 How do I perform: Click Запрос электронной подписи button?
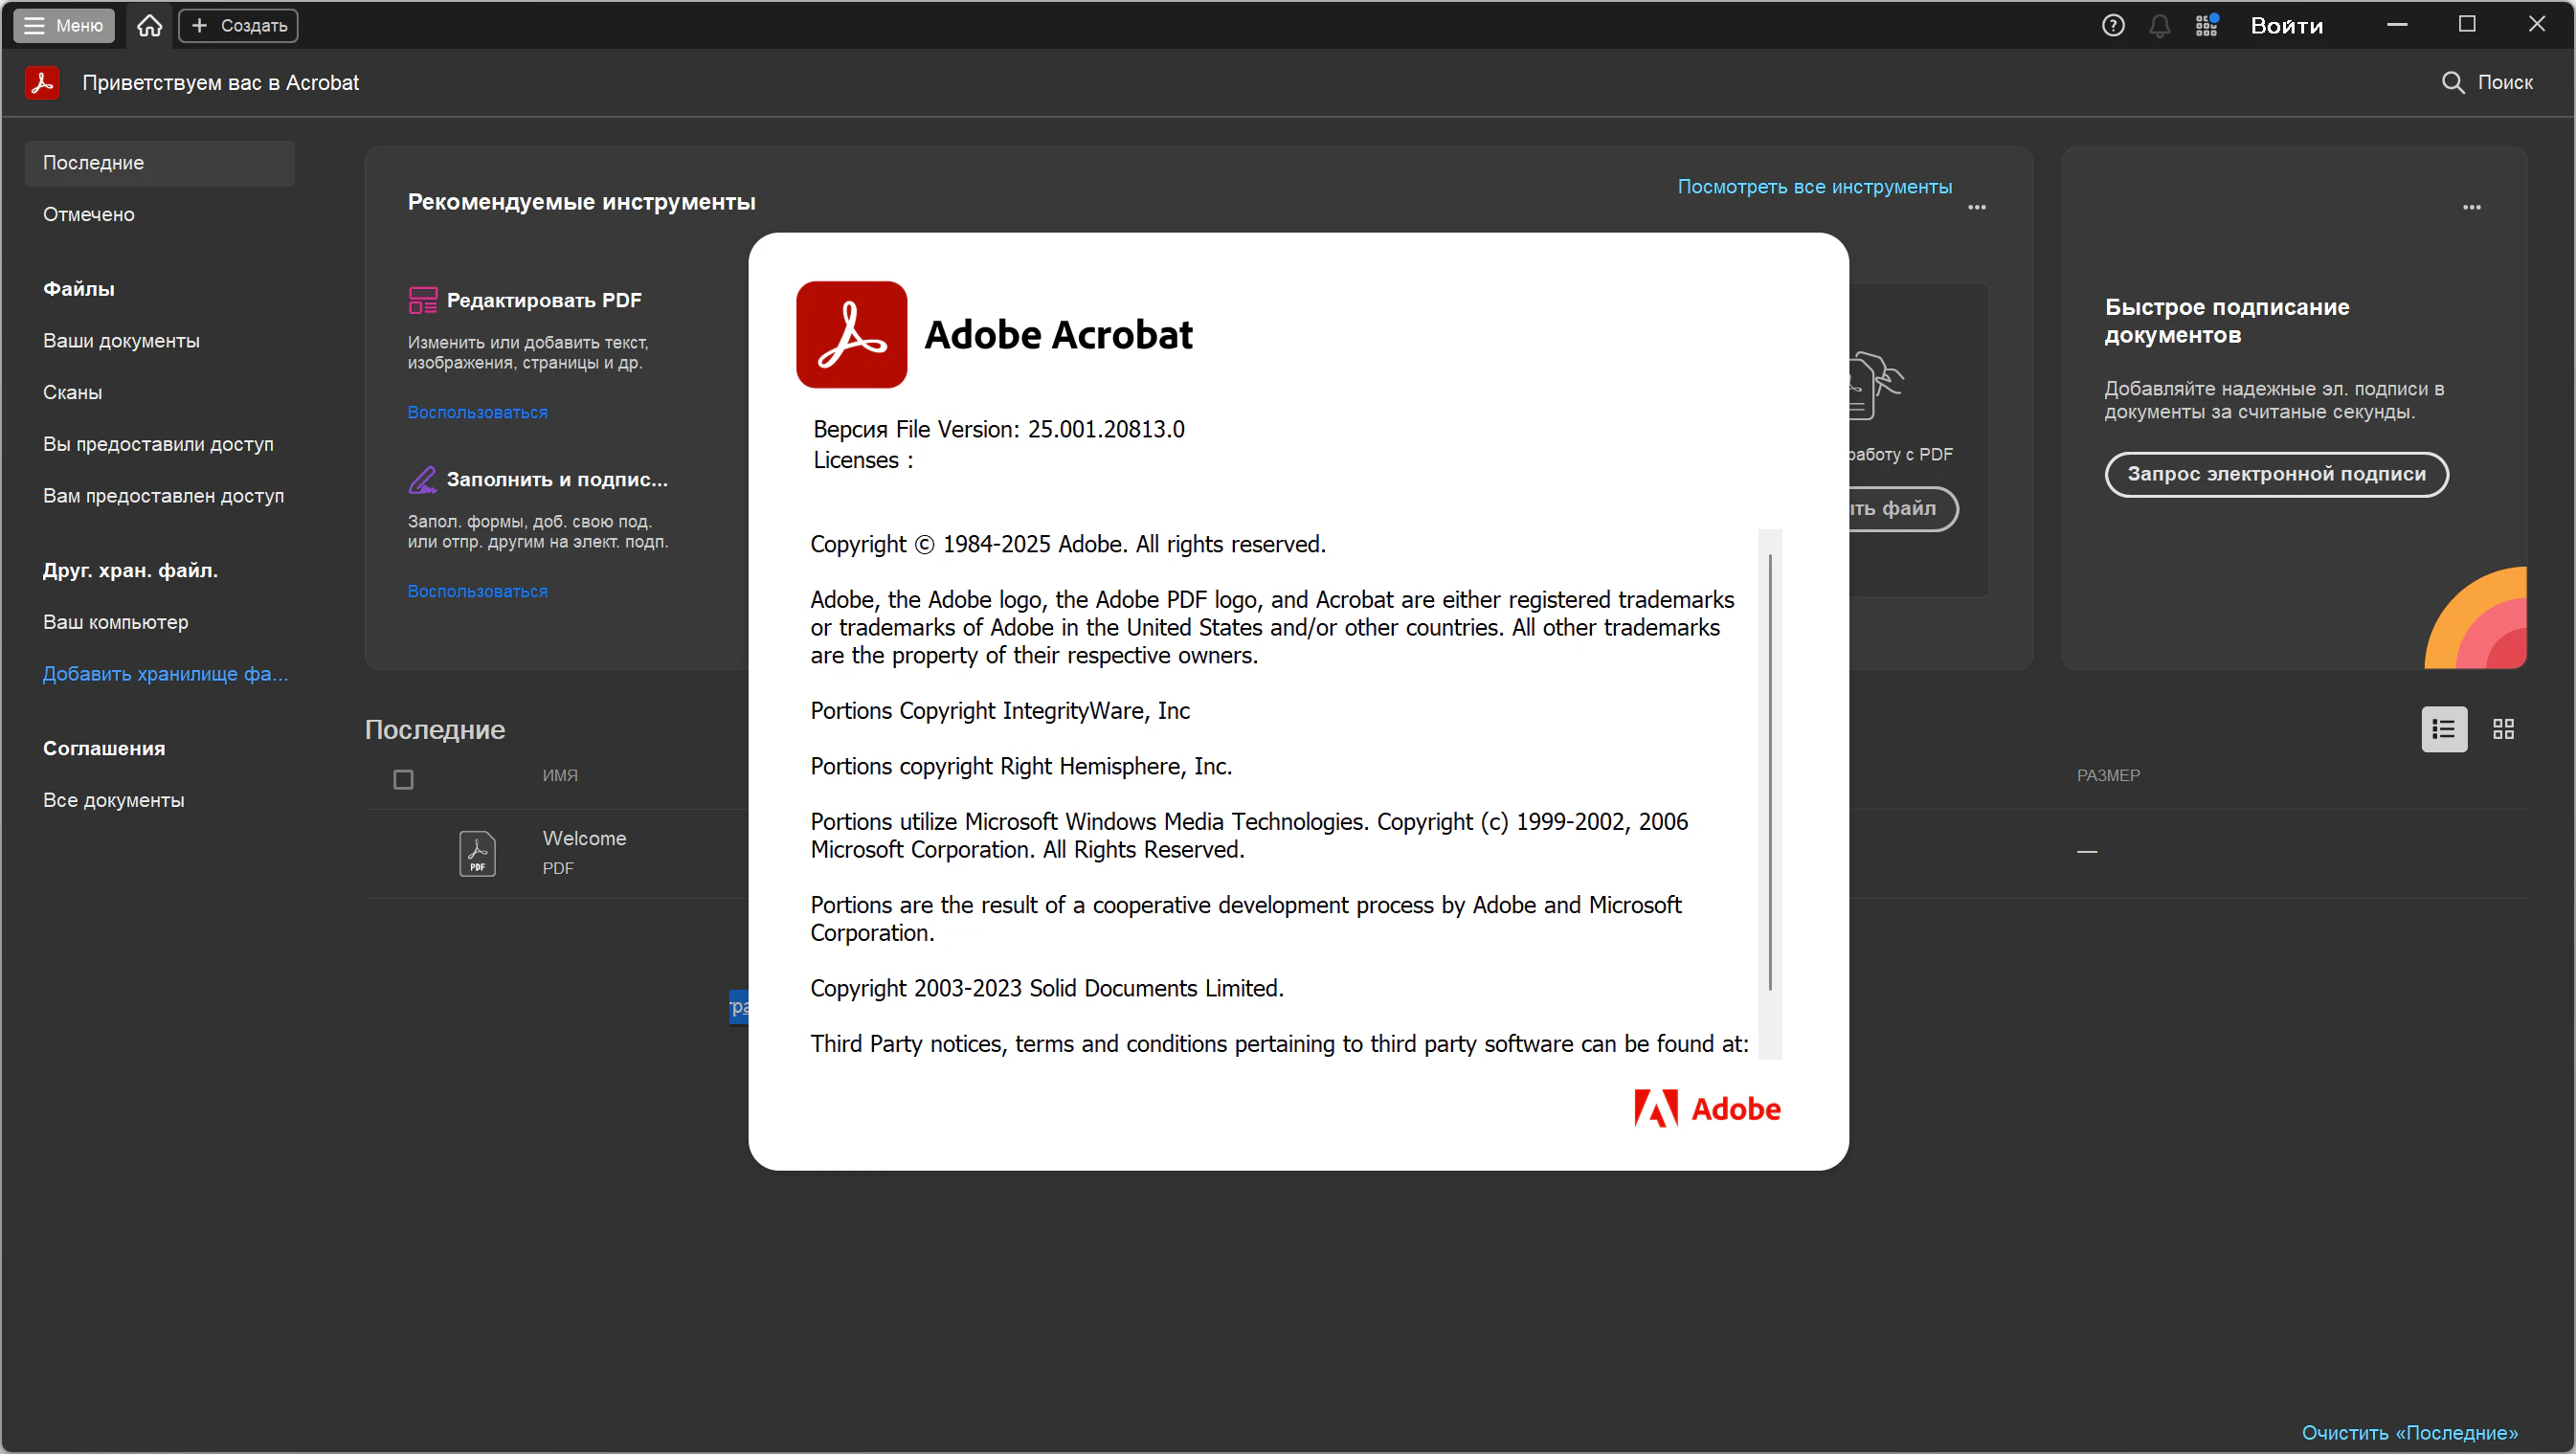(x=2275, y=474)
